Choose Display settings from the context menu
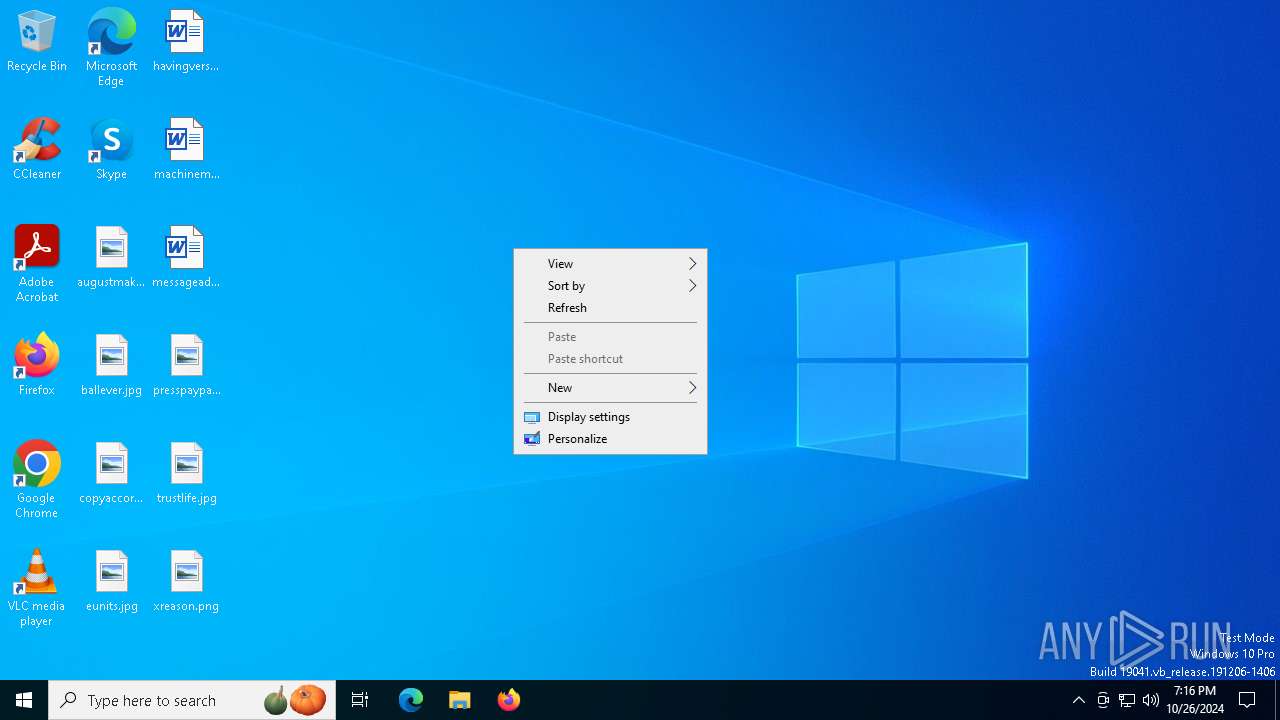This screenshot has width=1280, height=720. click(610, 417)
